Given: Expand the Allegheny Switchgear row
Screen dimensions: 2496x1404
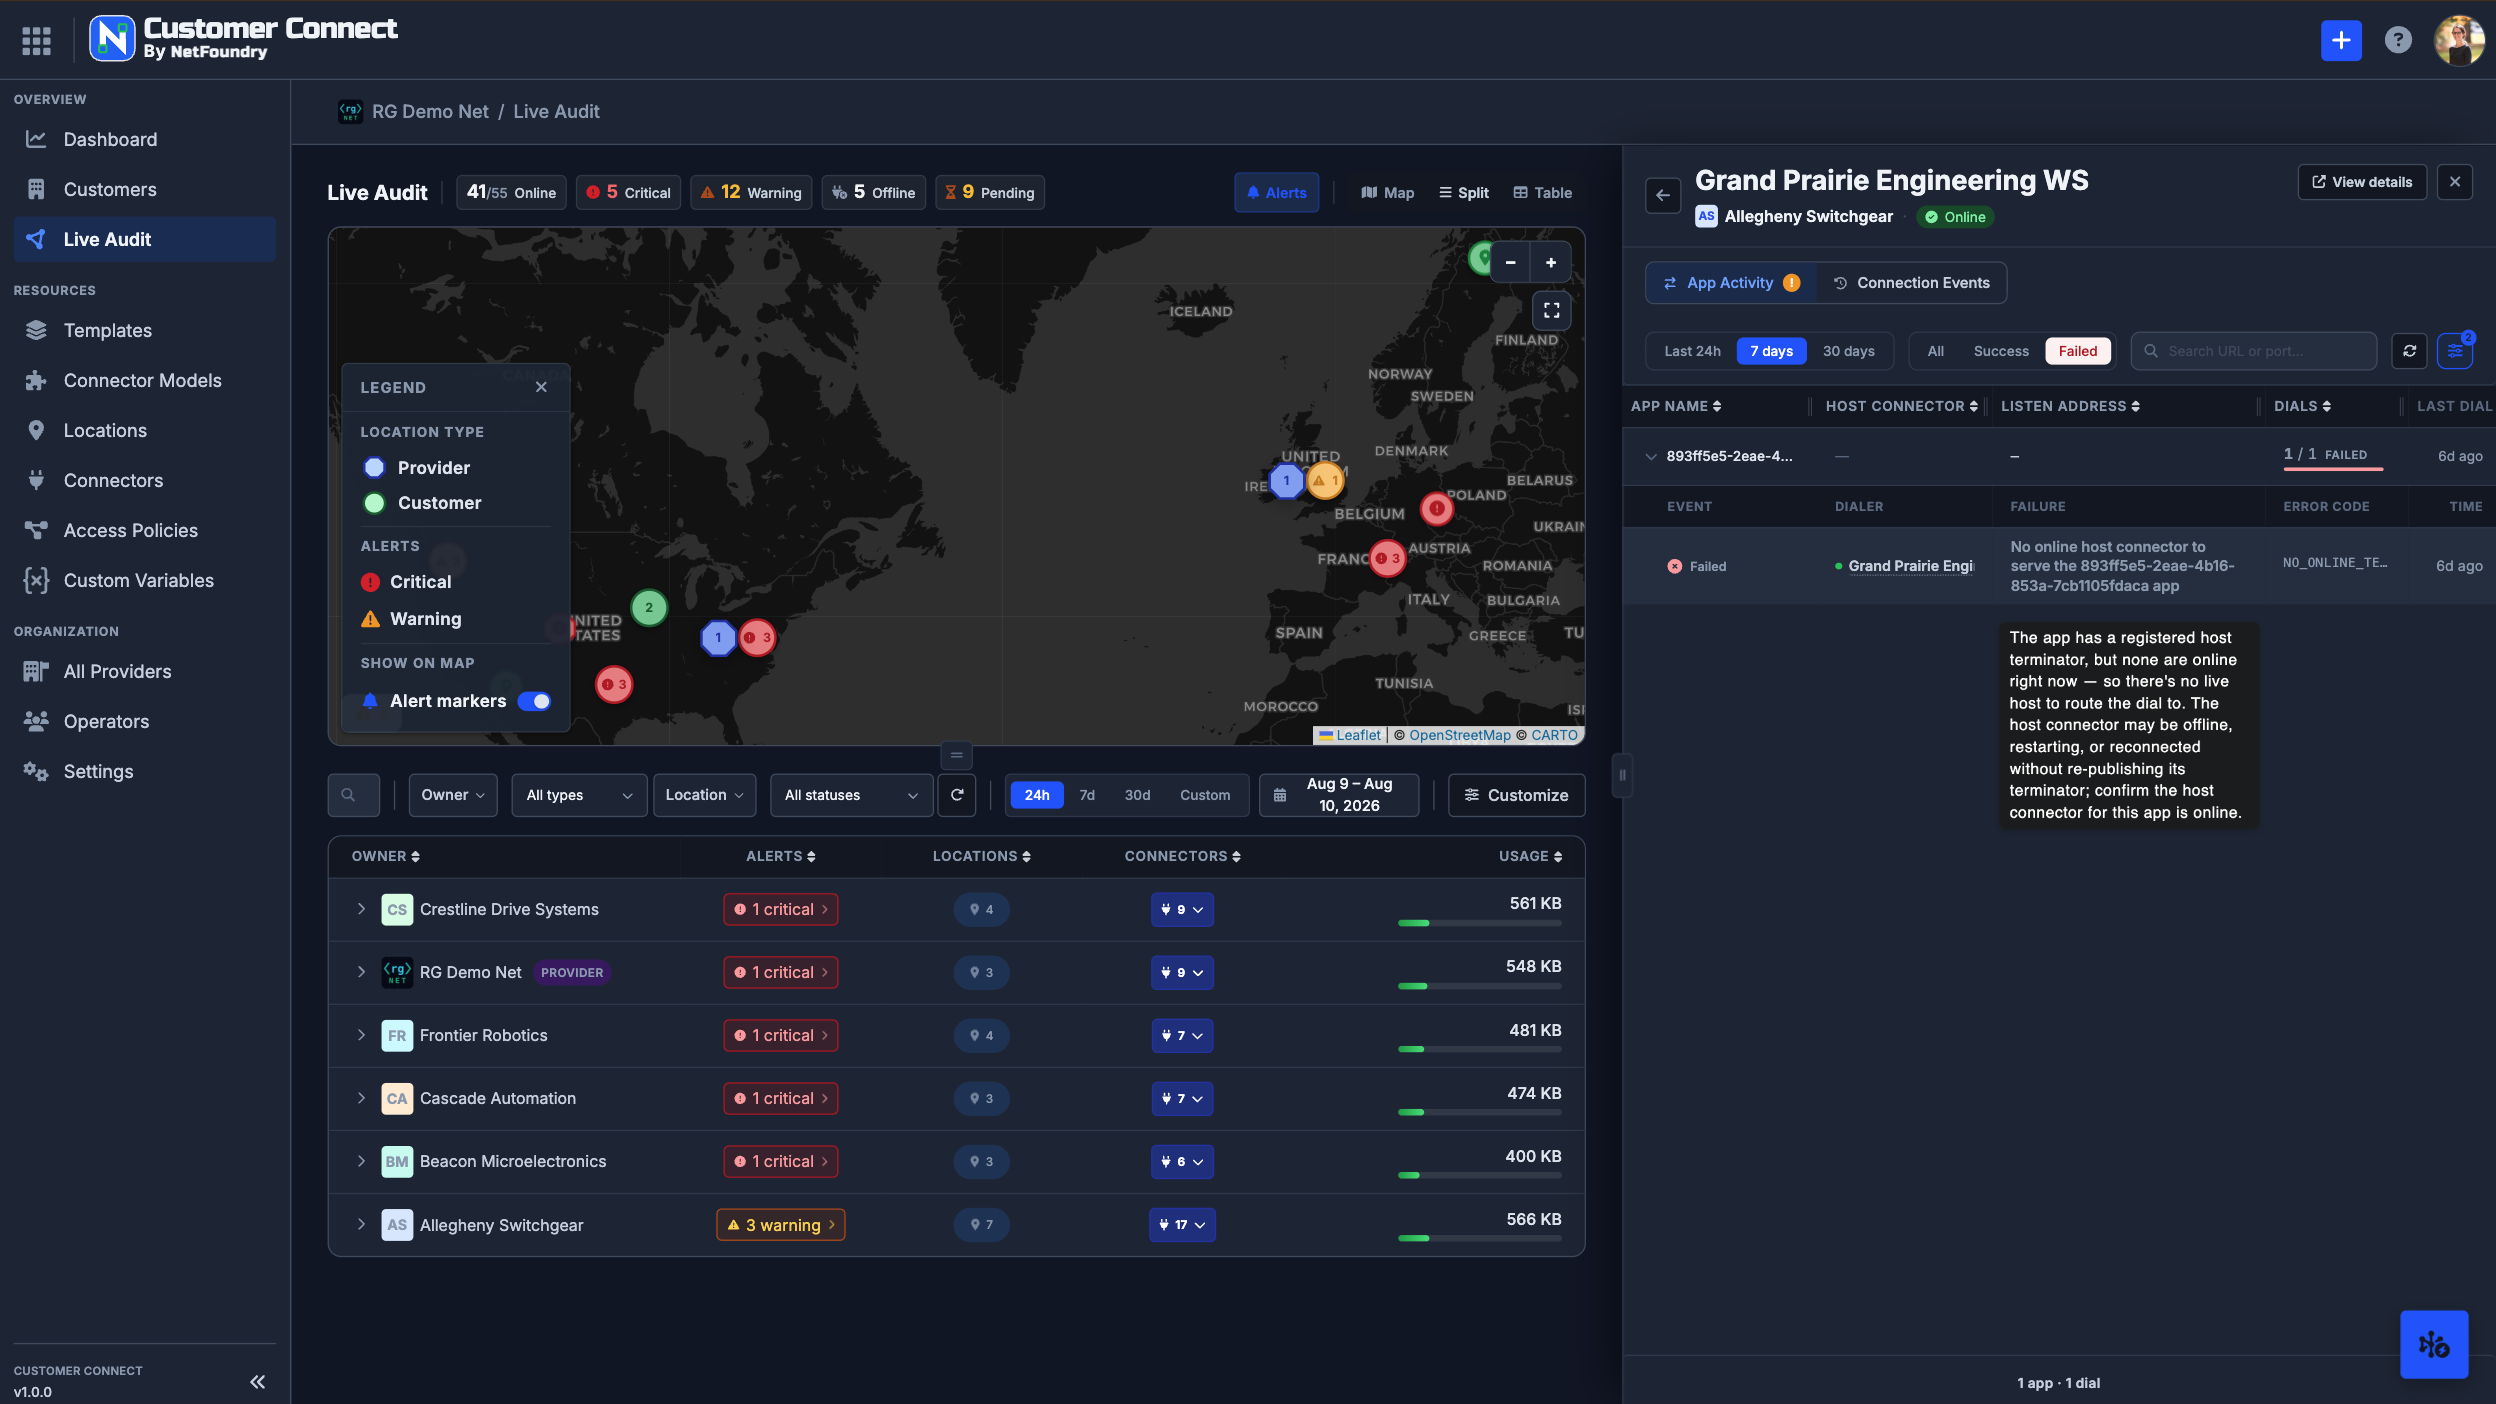Looking at the screenshot, I should click(x=361, y=1224).
